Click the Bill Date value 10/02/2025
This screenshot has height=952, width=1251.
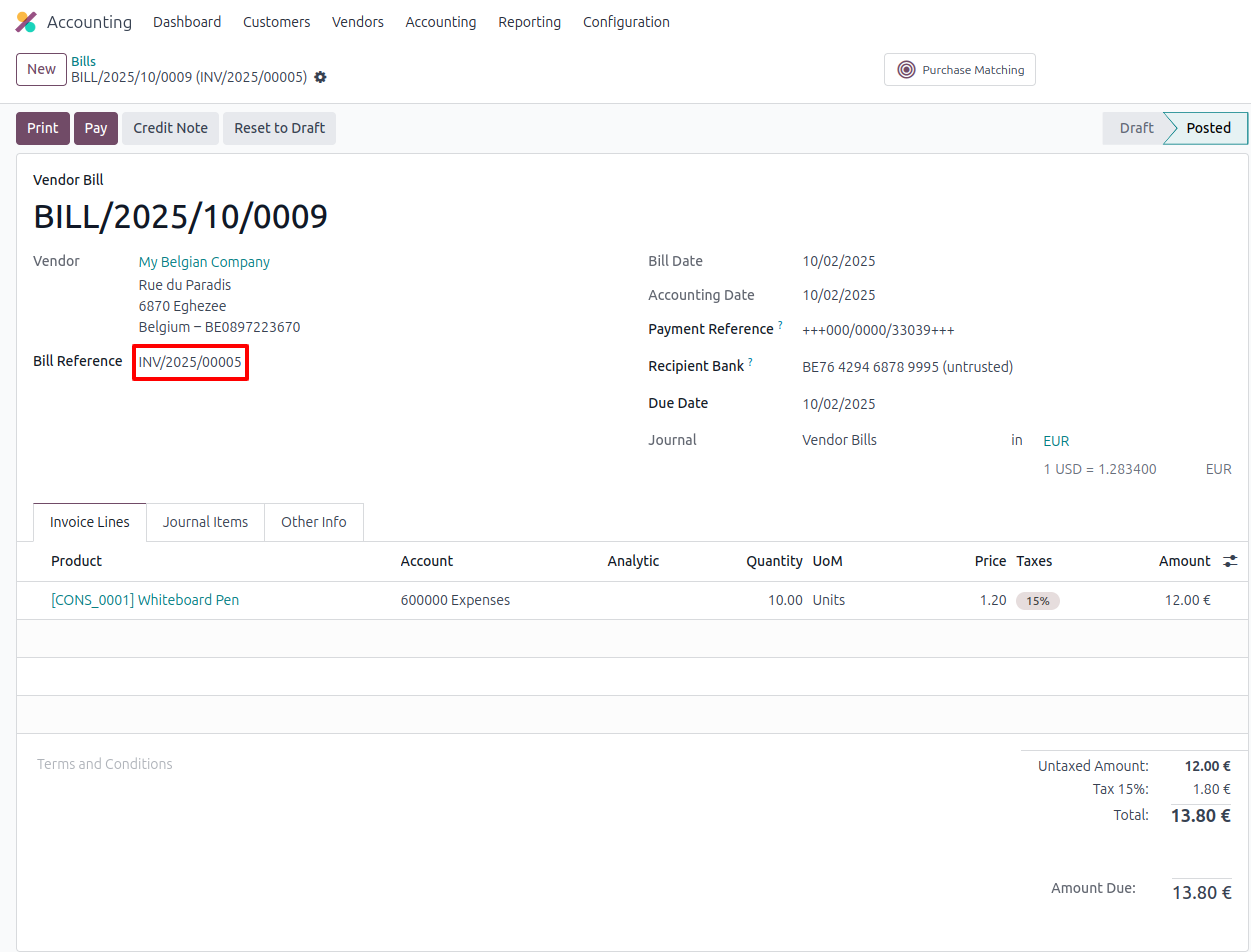click(839, 261)
